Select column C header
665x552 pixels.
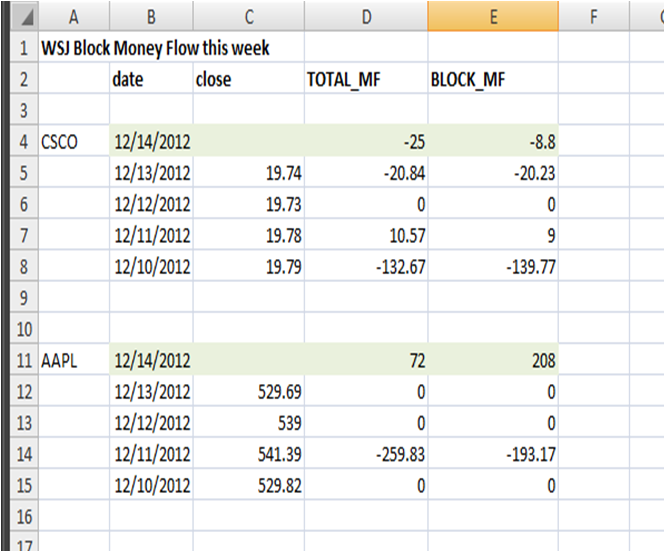click(249, 16)
